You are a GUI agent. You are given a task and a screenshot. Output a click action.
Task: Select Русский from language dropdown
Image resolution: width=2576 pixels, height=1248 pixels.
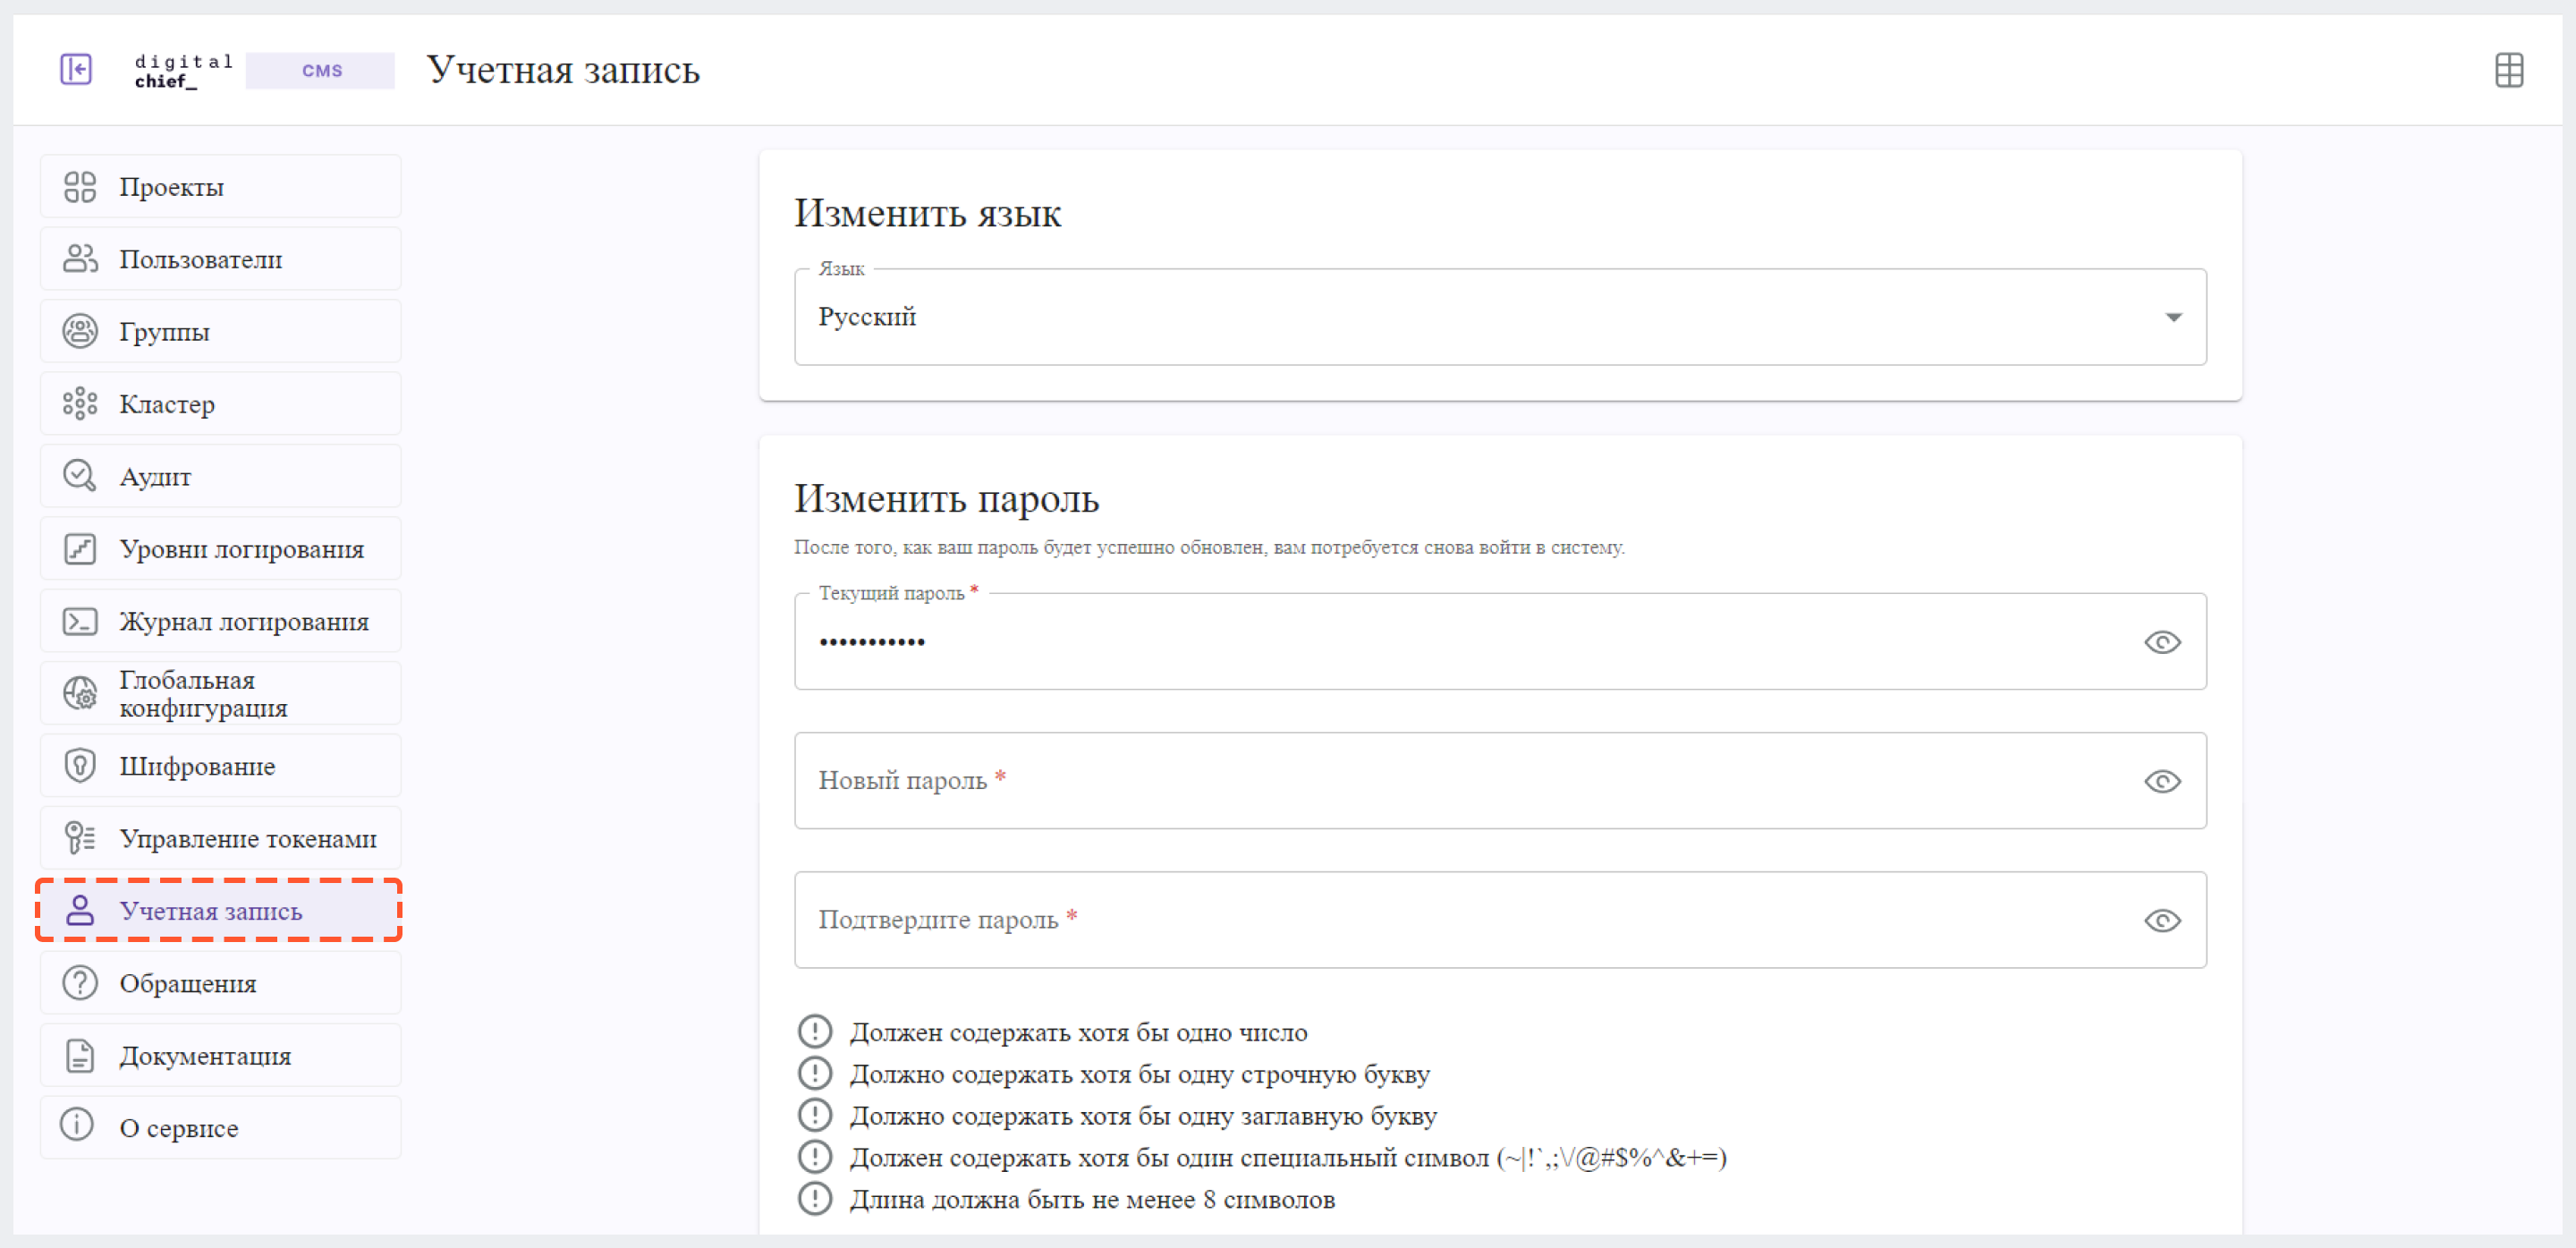pyautogui.click(x=1500, y=315)
